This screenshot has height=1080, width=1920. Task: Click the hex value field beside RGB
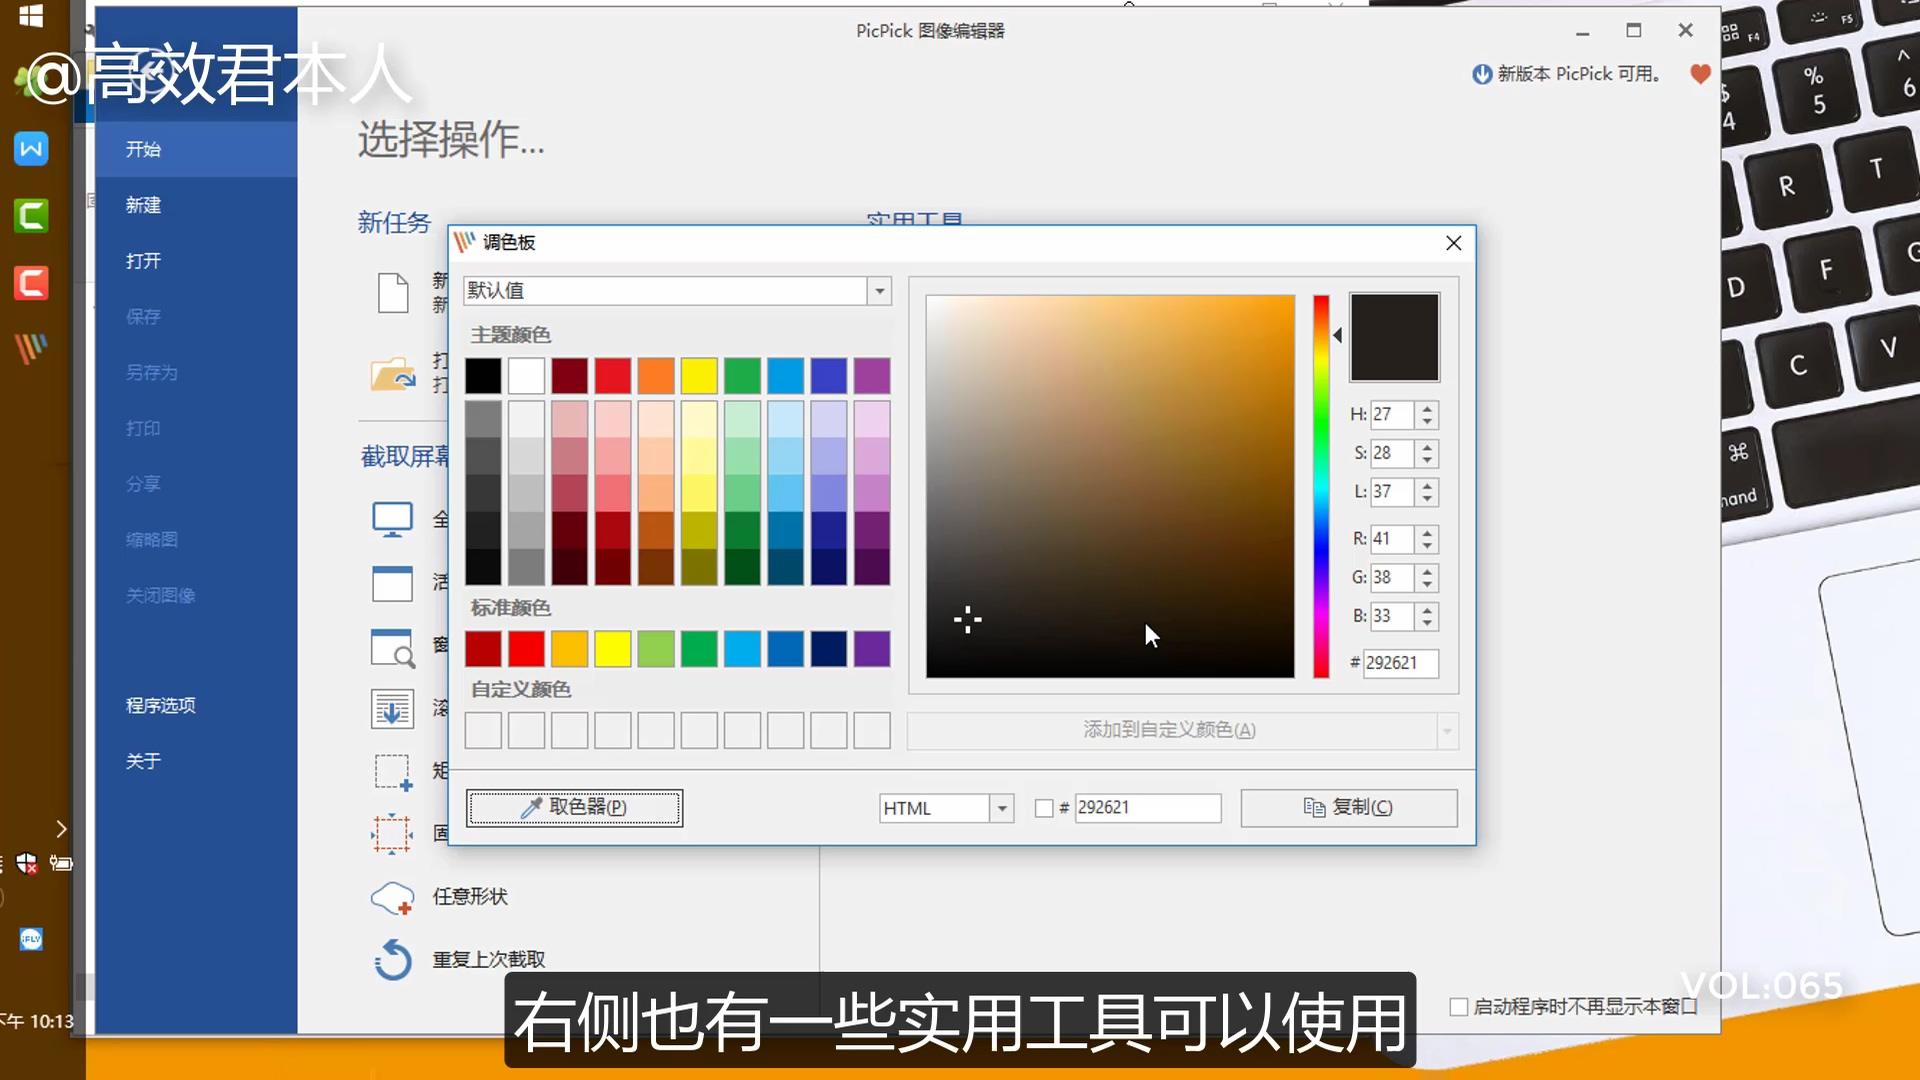click(1400, 664)
